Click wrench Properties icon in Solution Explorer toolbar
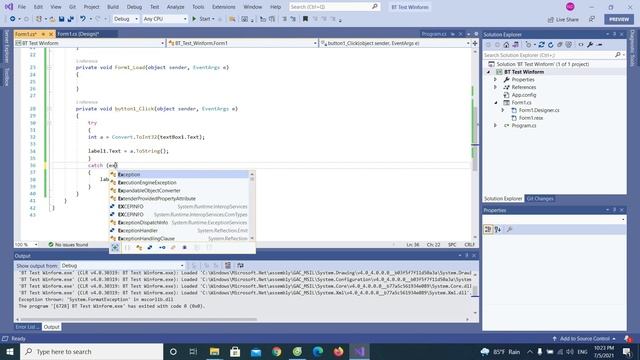The height and width of the screenshot is (360, 640). pyautogui.click(x=590, y=45)
